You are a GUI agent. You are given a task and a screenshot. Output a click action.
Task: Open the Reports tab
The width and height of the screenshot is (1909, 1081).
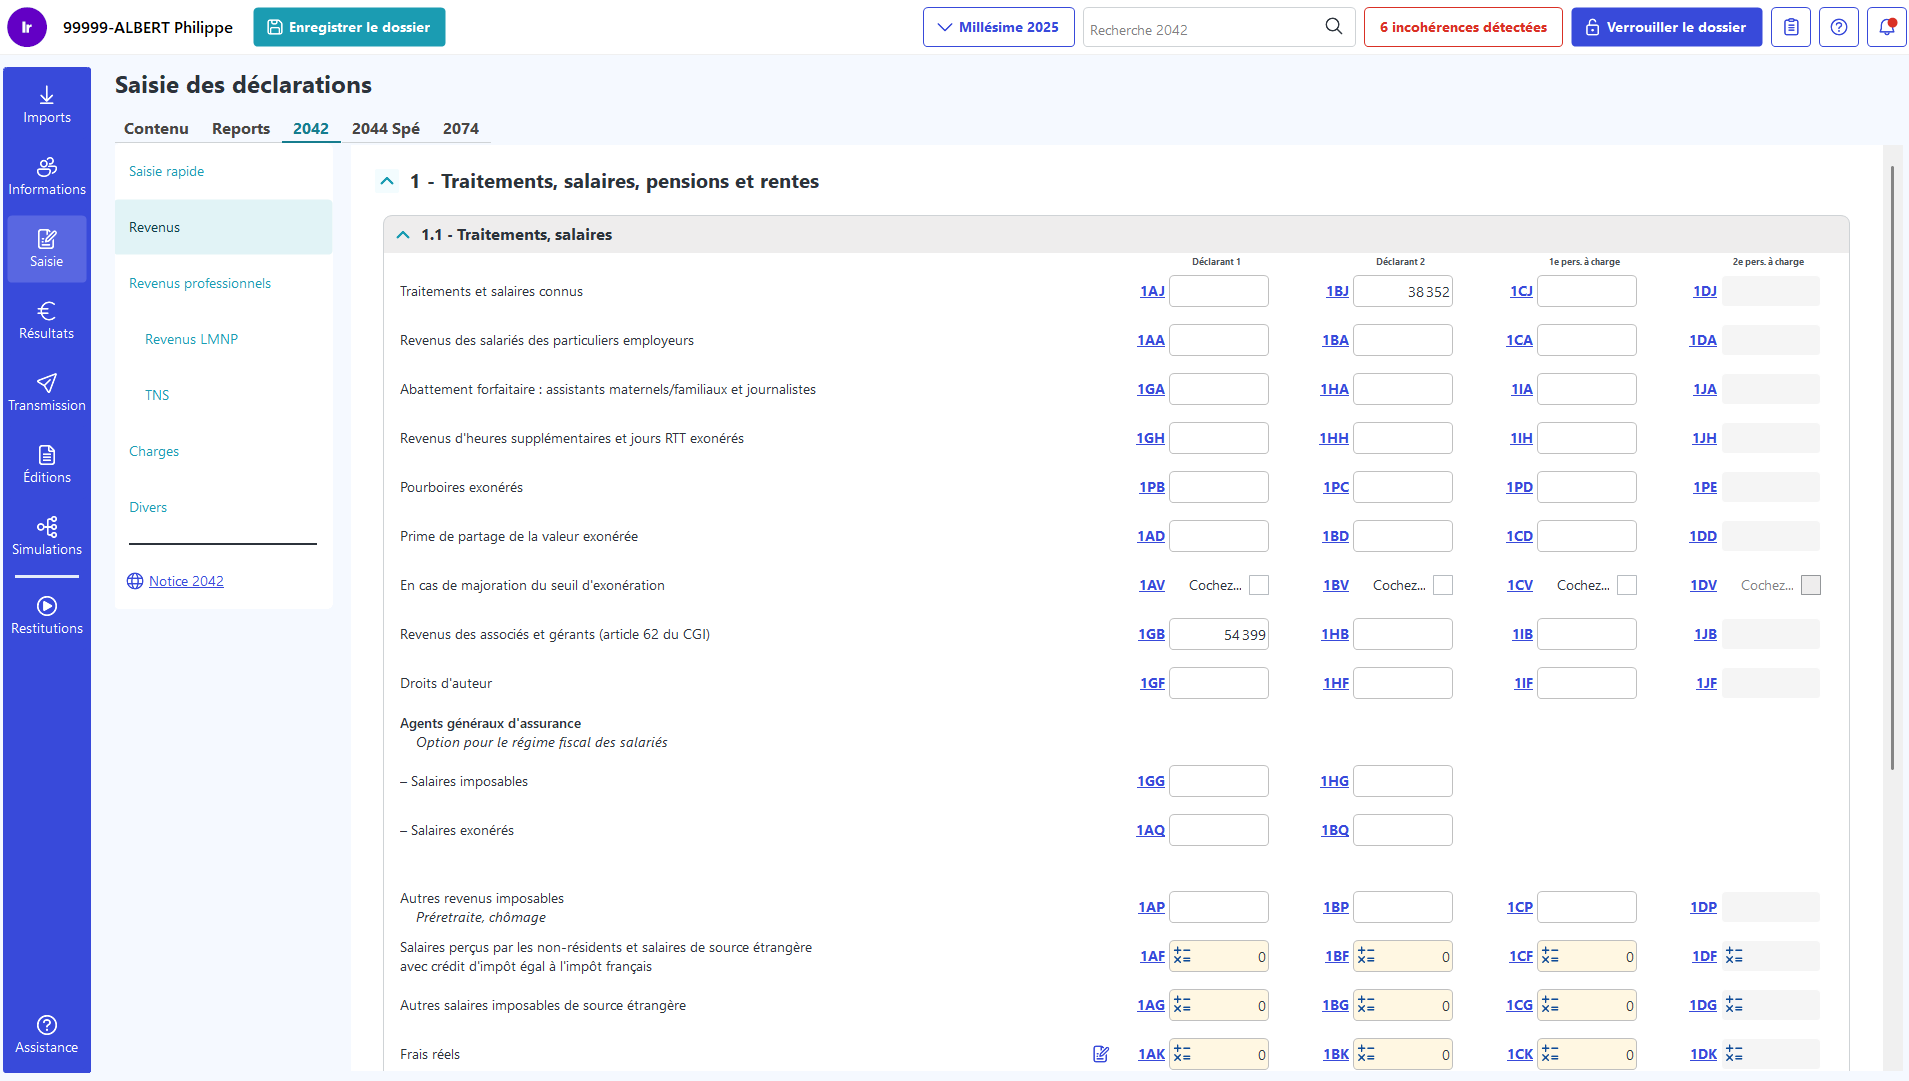(241, 129)
